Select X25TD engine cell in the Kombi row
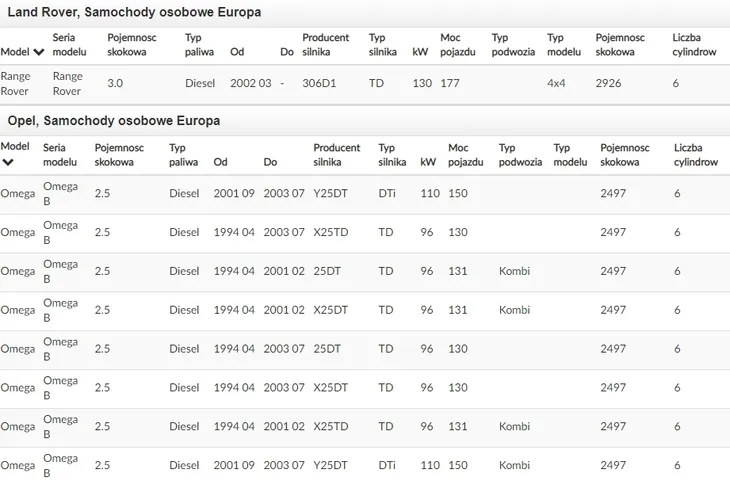The image size is (730, 480). (x=331, y=426)
